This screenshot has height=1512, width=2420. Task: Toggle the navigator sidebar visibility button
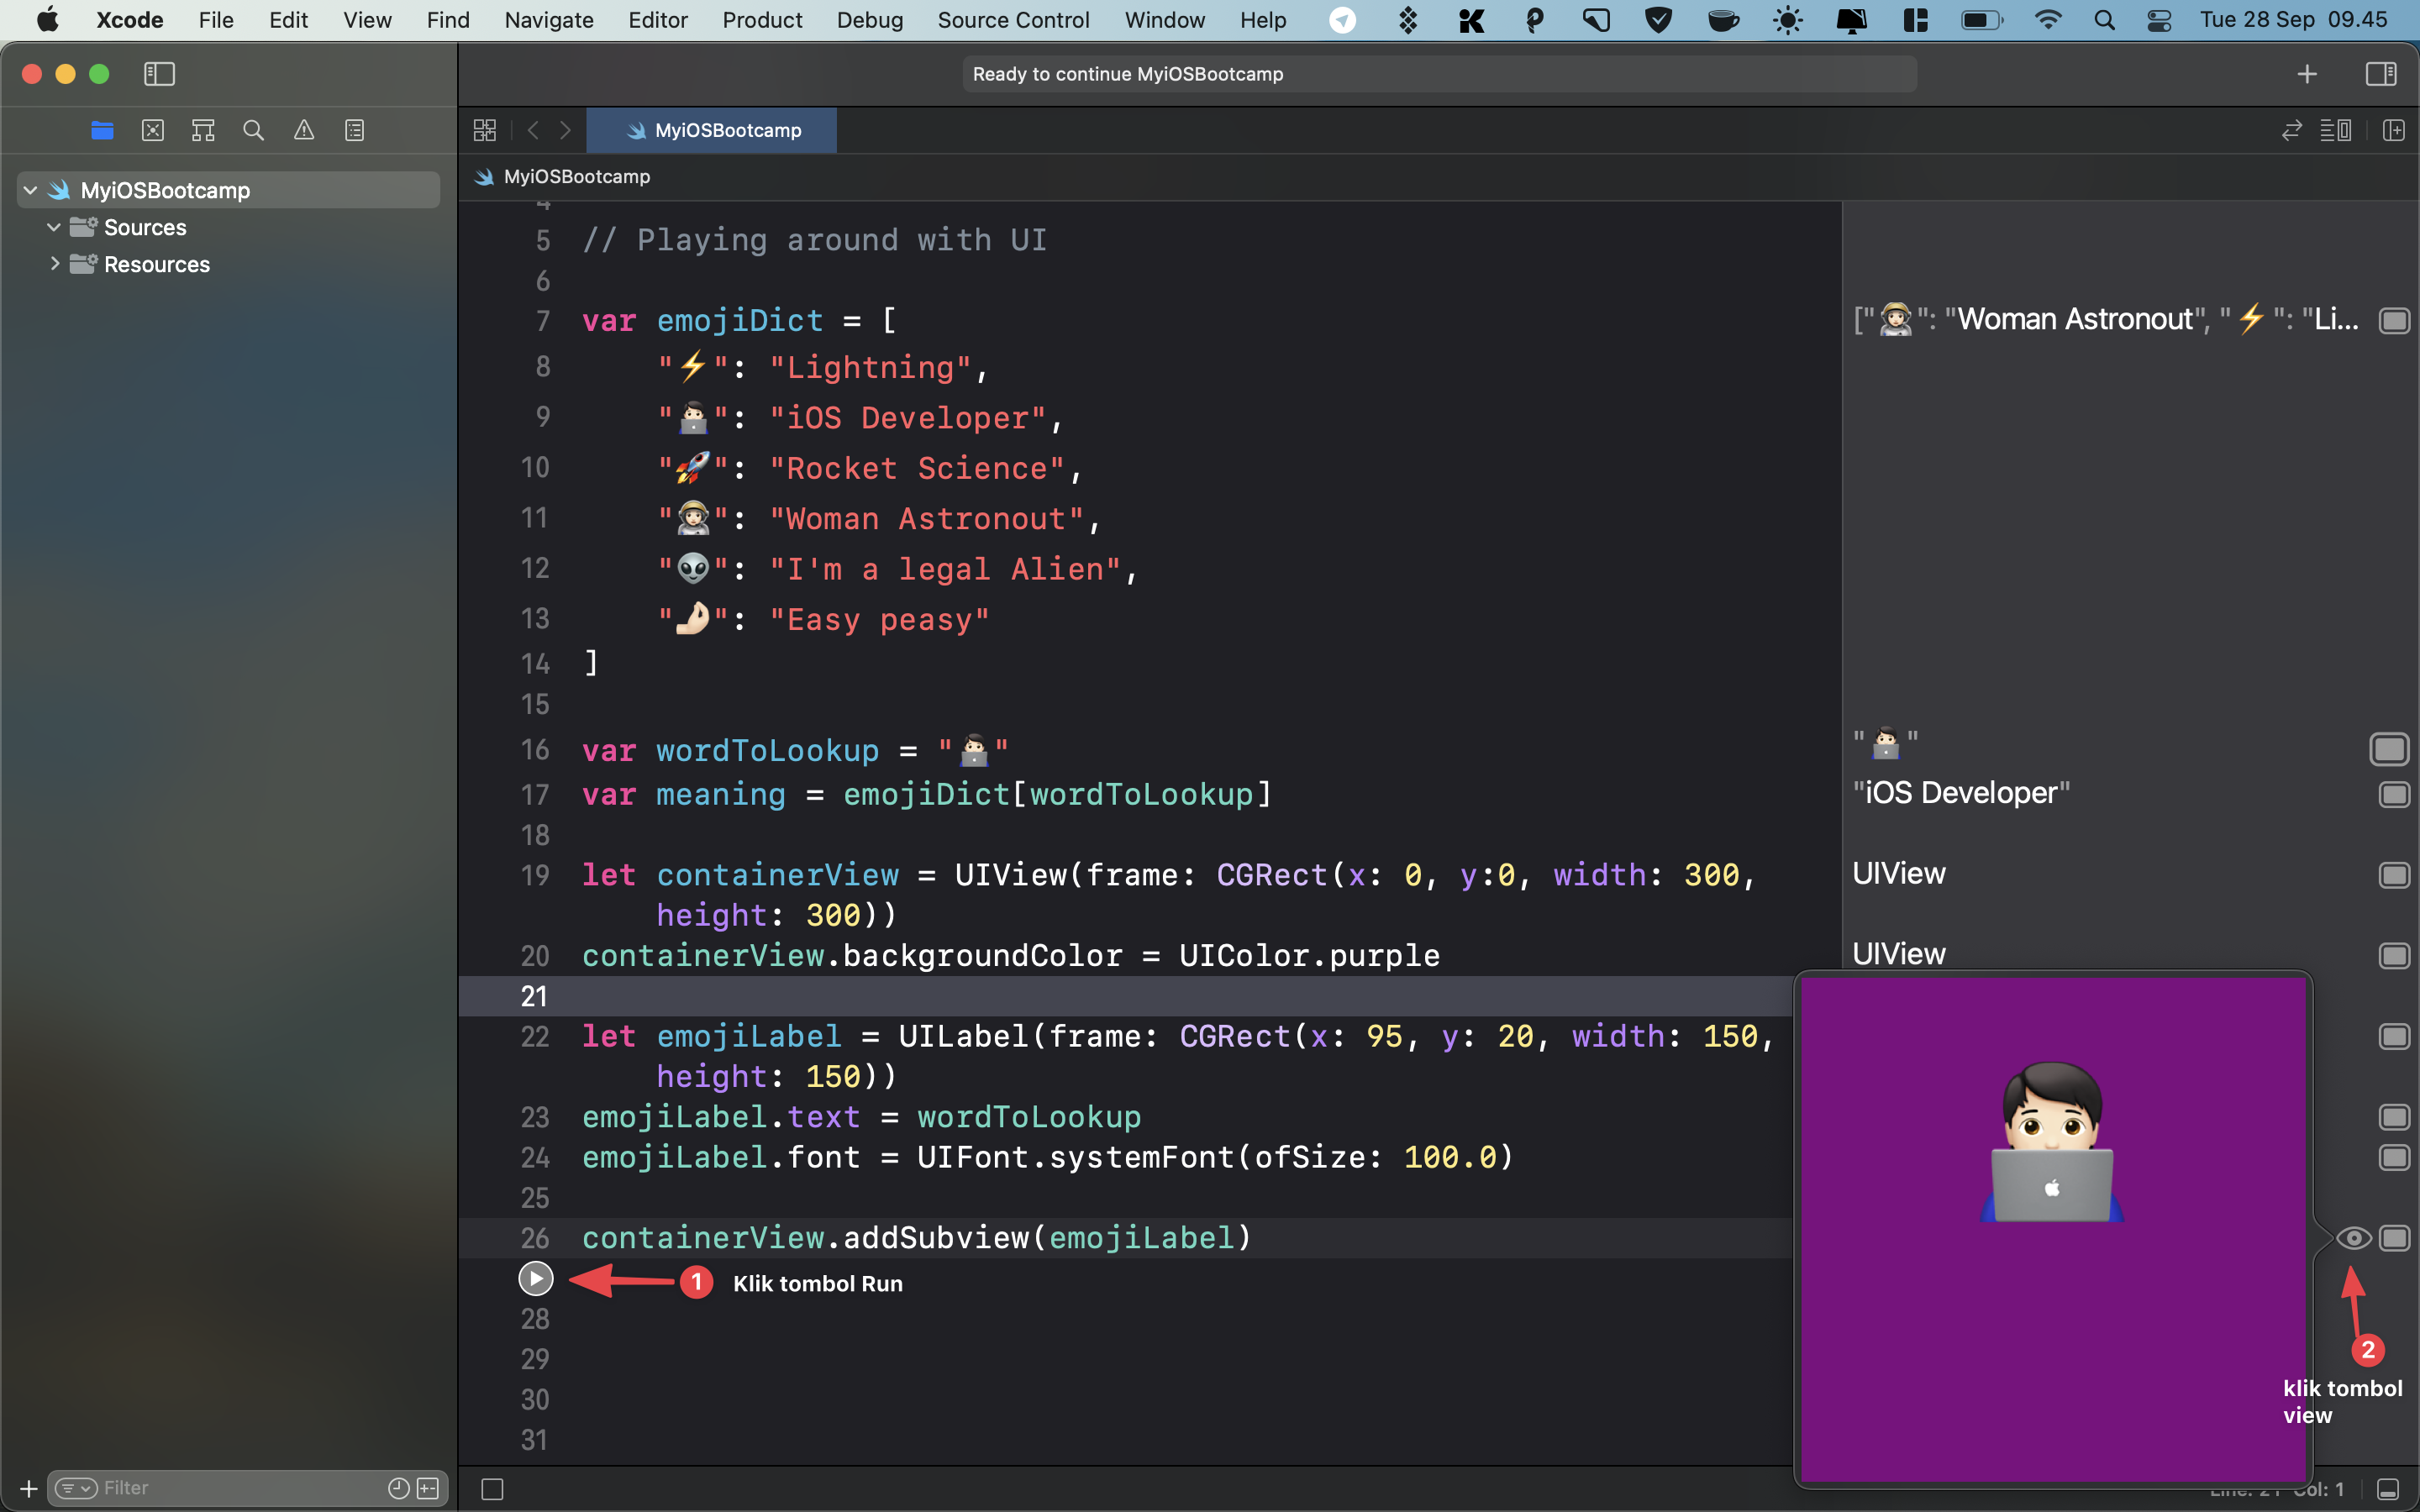pyautogui.click(x=159, y=74)
